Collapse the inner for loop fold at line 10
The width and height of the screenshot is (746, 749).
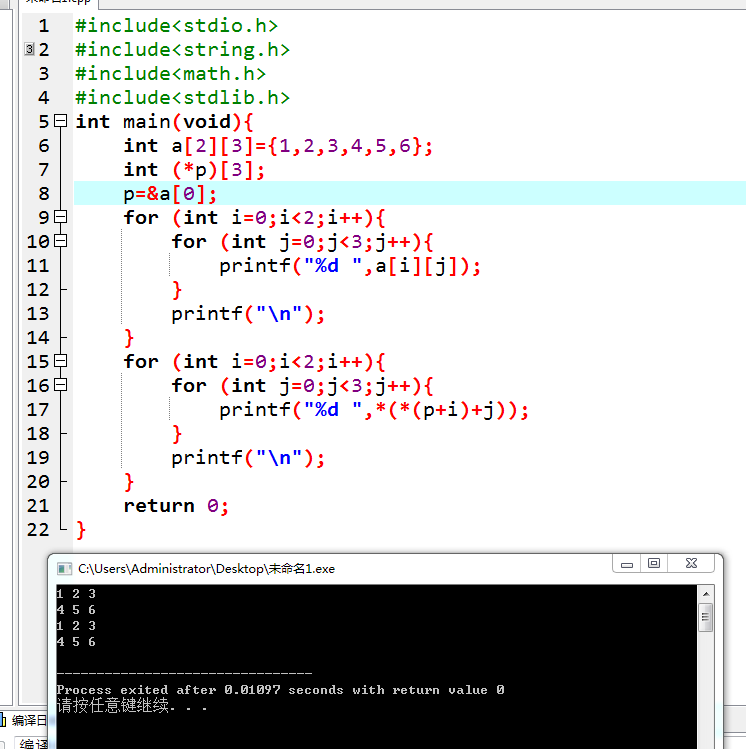[x=60, y=241]
